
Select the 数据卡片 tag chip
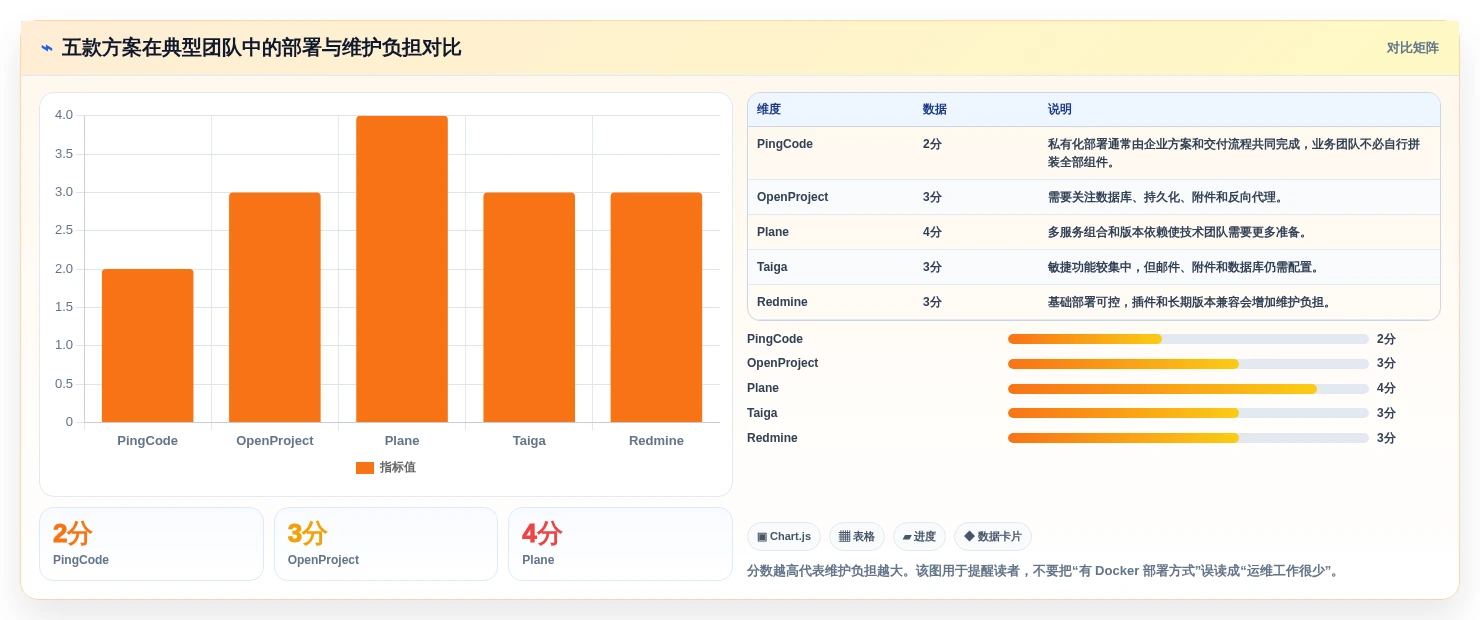[x=993, y=537]
